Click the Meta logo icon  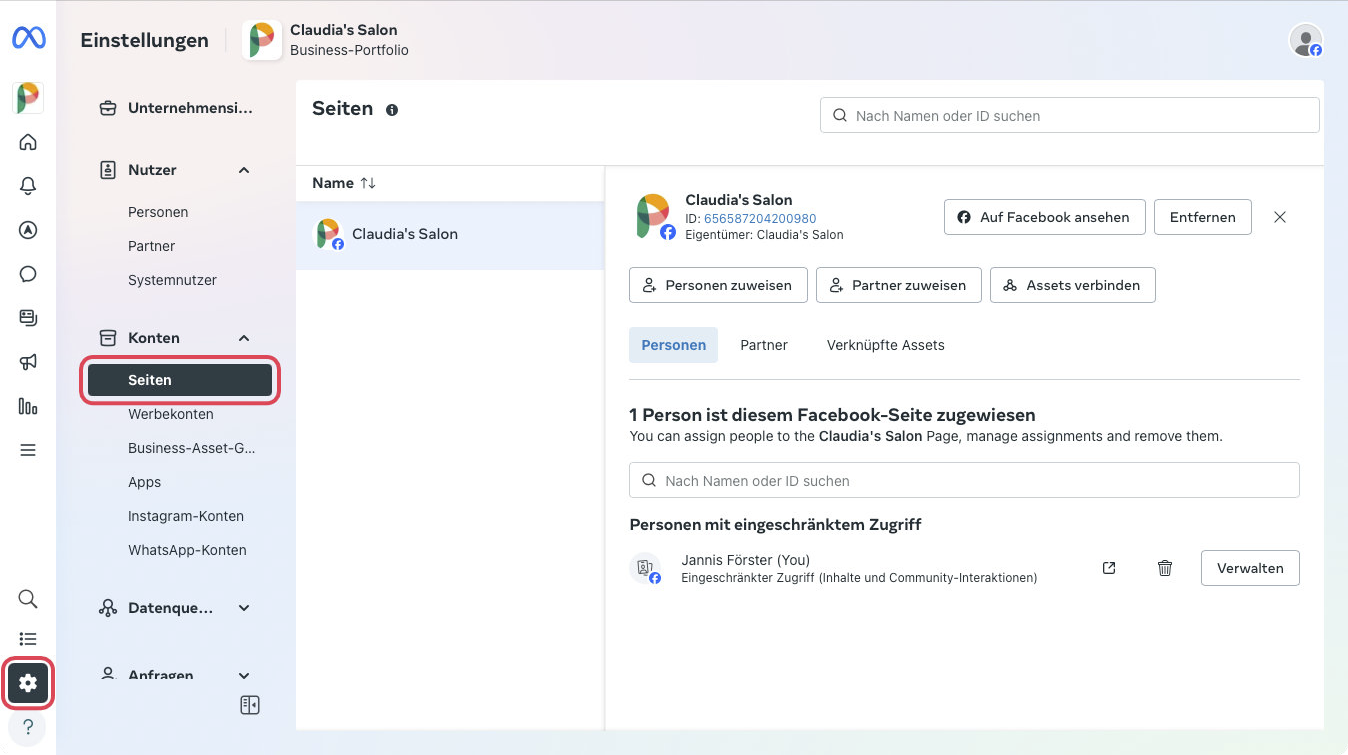point(28,39)
